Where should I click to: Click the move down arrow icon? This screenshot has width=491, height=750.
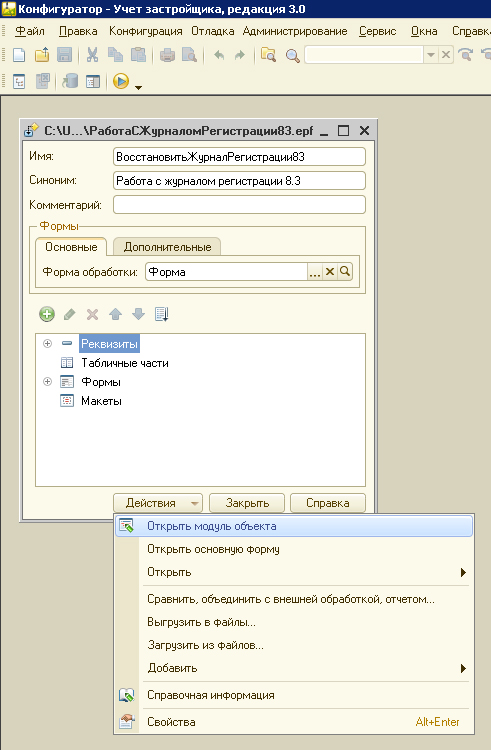tap(139, 314)
